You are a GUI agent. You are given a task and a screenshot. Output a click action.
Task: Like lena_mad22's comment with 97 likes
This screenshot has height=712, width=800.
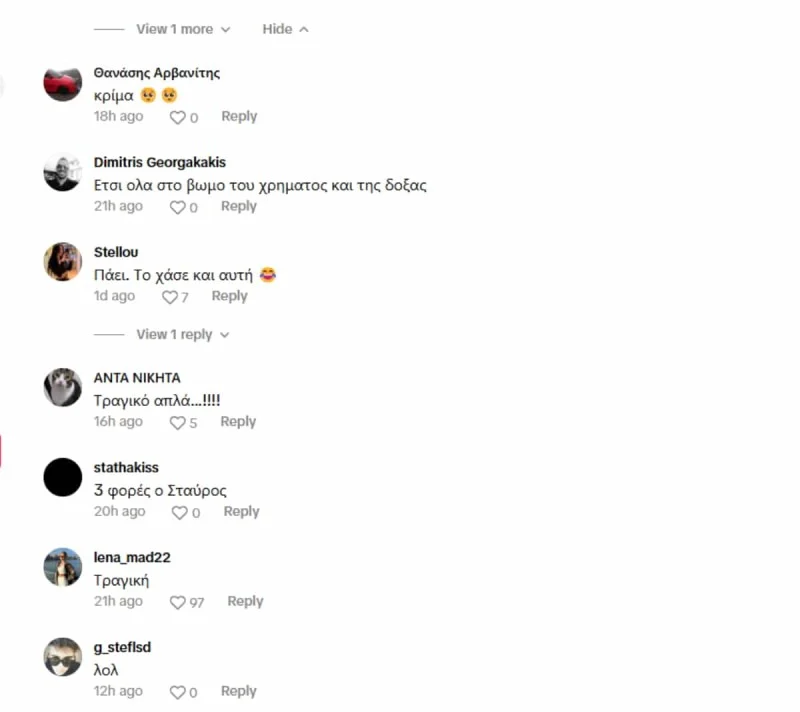click(x=178, y=602)
